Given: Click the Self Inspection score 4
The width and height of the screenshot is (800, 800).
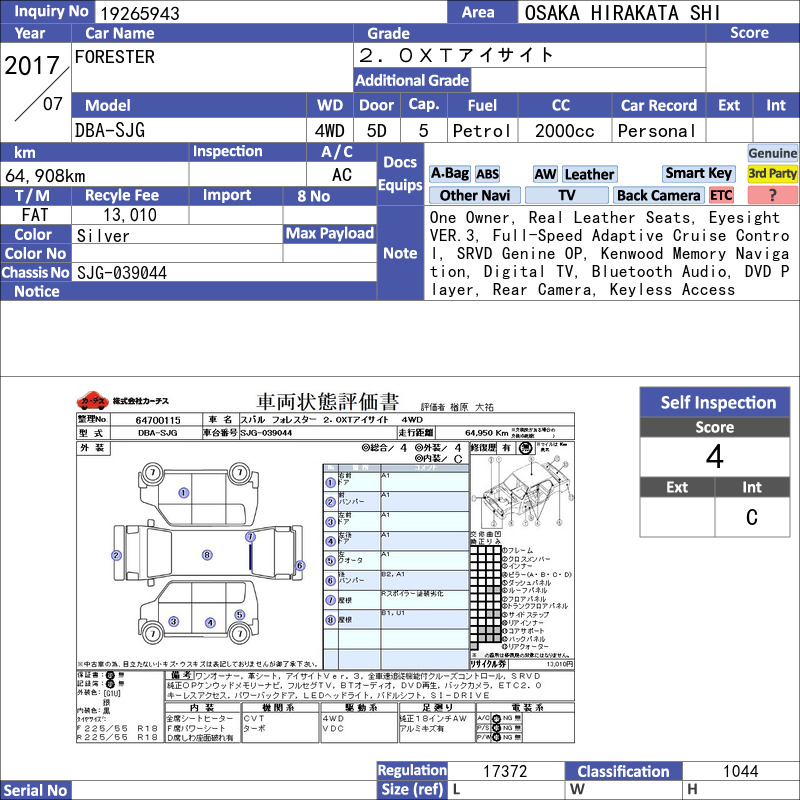Looking at the screenshot, I should click(x=714, y=457).
